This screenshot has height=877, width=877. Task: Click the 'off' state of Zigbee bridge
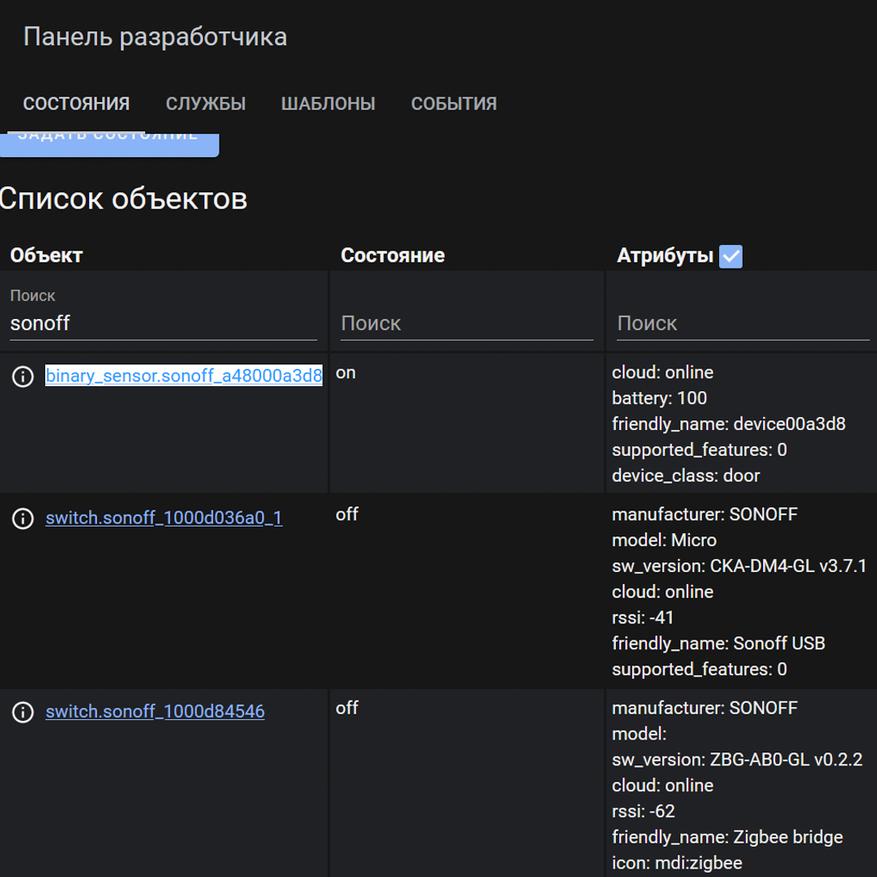click(347, 708)
